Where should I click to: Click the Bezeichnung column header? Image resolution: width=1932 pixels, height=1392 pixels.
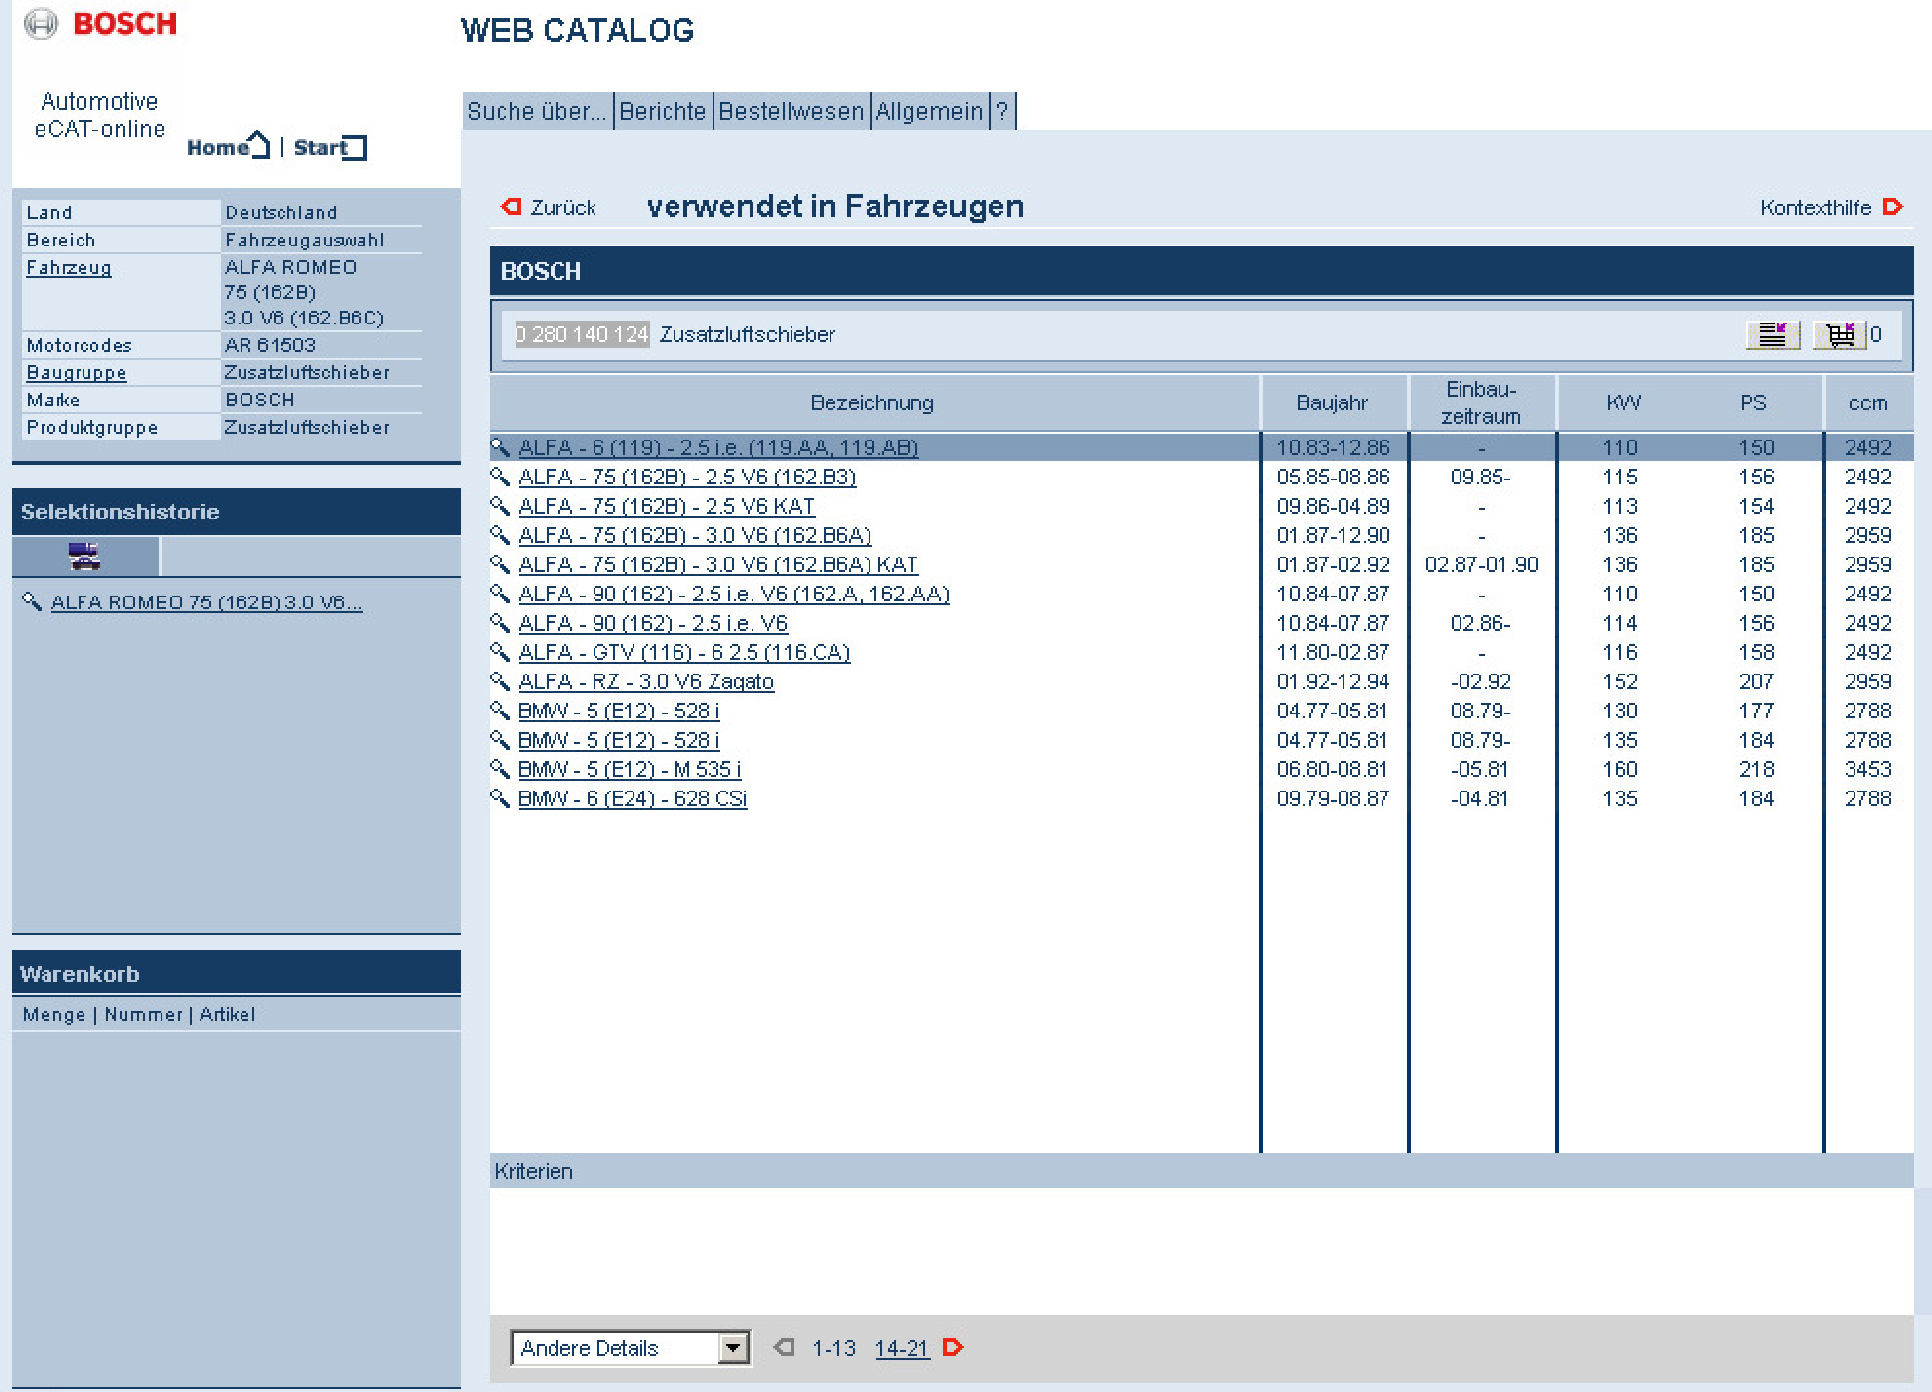pyautogui.click(x=872, y=402)
